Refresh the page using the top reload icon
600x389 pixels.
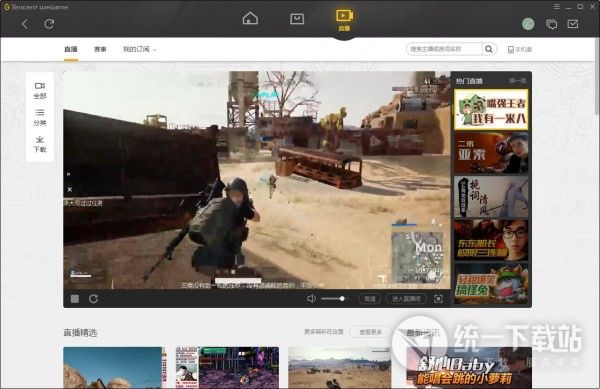point(49,24)
